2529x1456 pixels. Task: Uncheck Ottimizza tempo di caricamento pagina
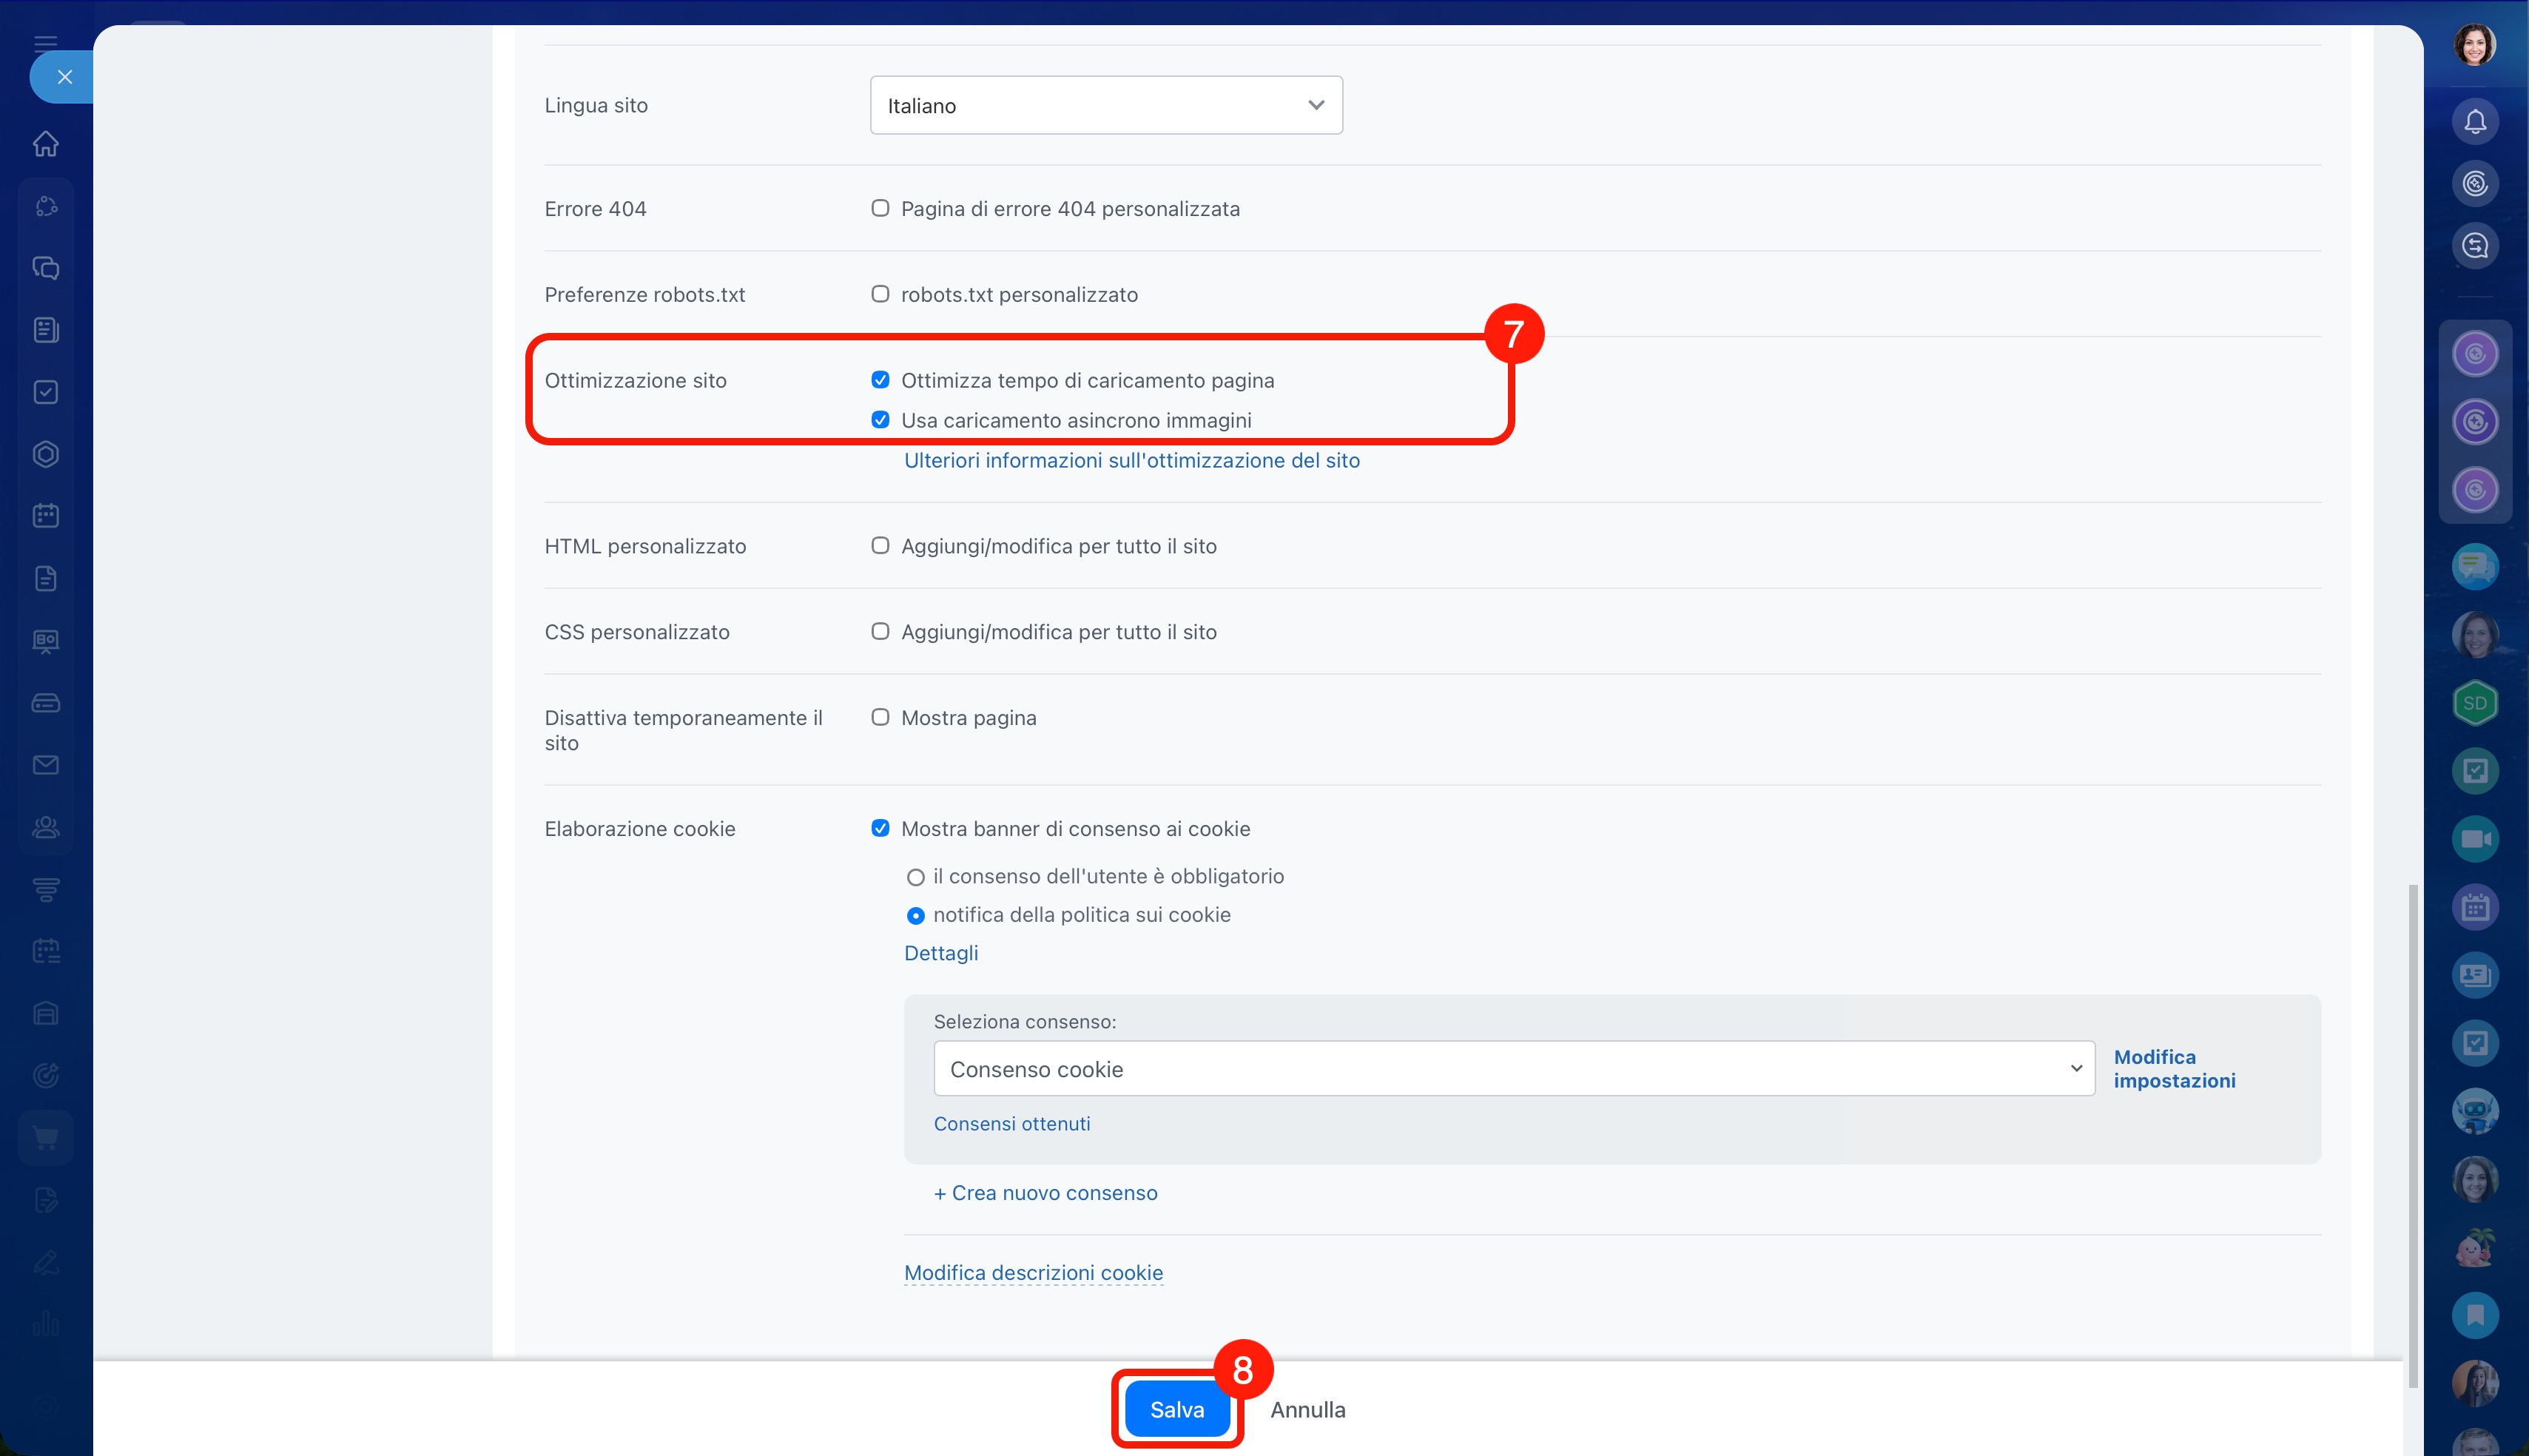tap(880, 380)
